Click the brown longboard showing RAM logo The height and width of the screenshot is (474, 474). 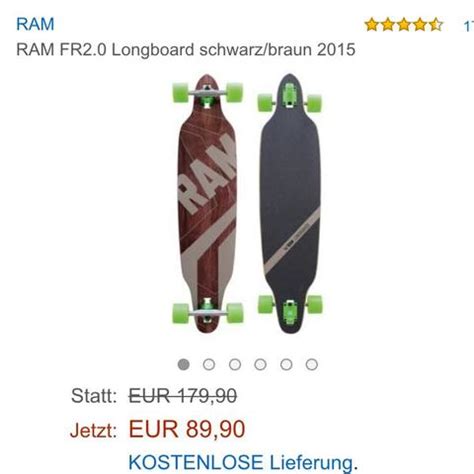click(207, 203)
